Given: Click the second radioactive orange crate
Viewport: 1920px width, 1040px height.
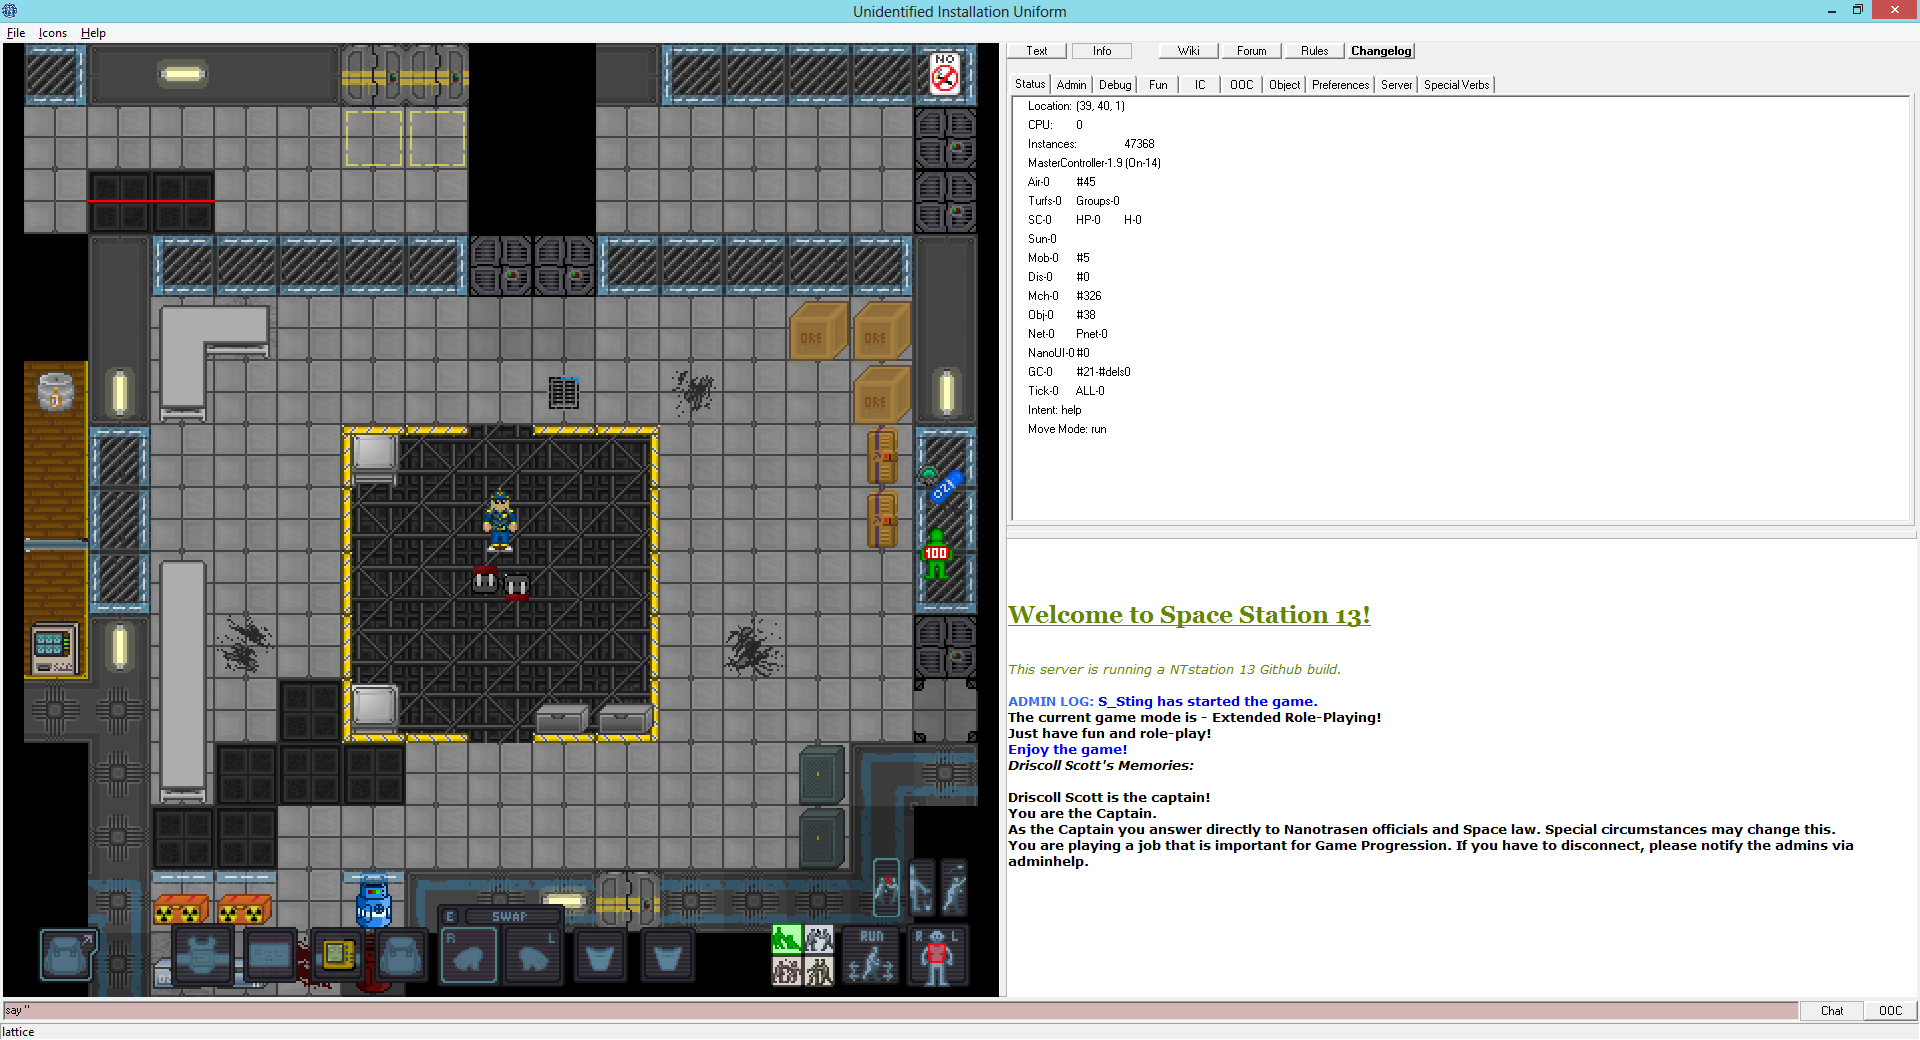Looking at the screenshot, I should point(244,910).
